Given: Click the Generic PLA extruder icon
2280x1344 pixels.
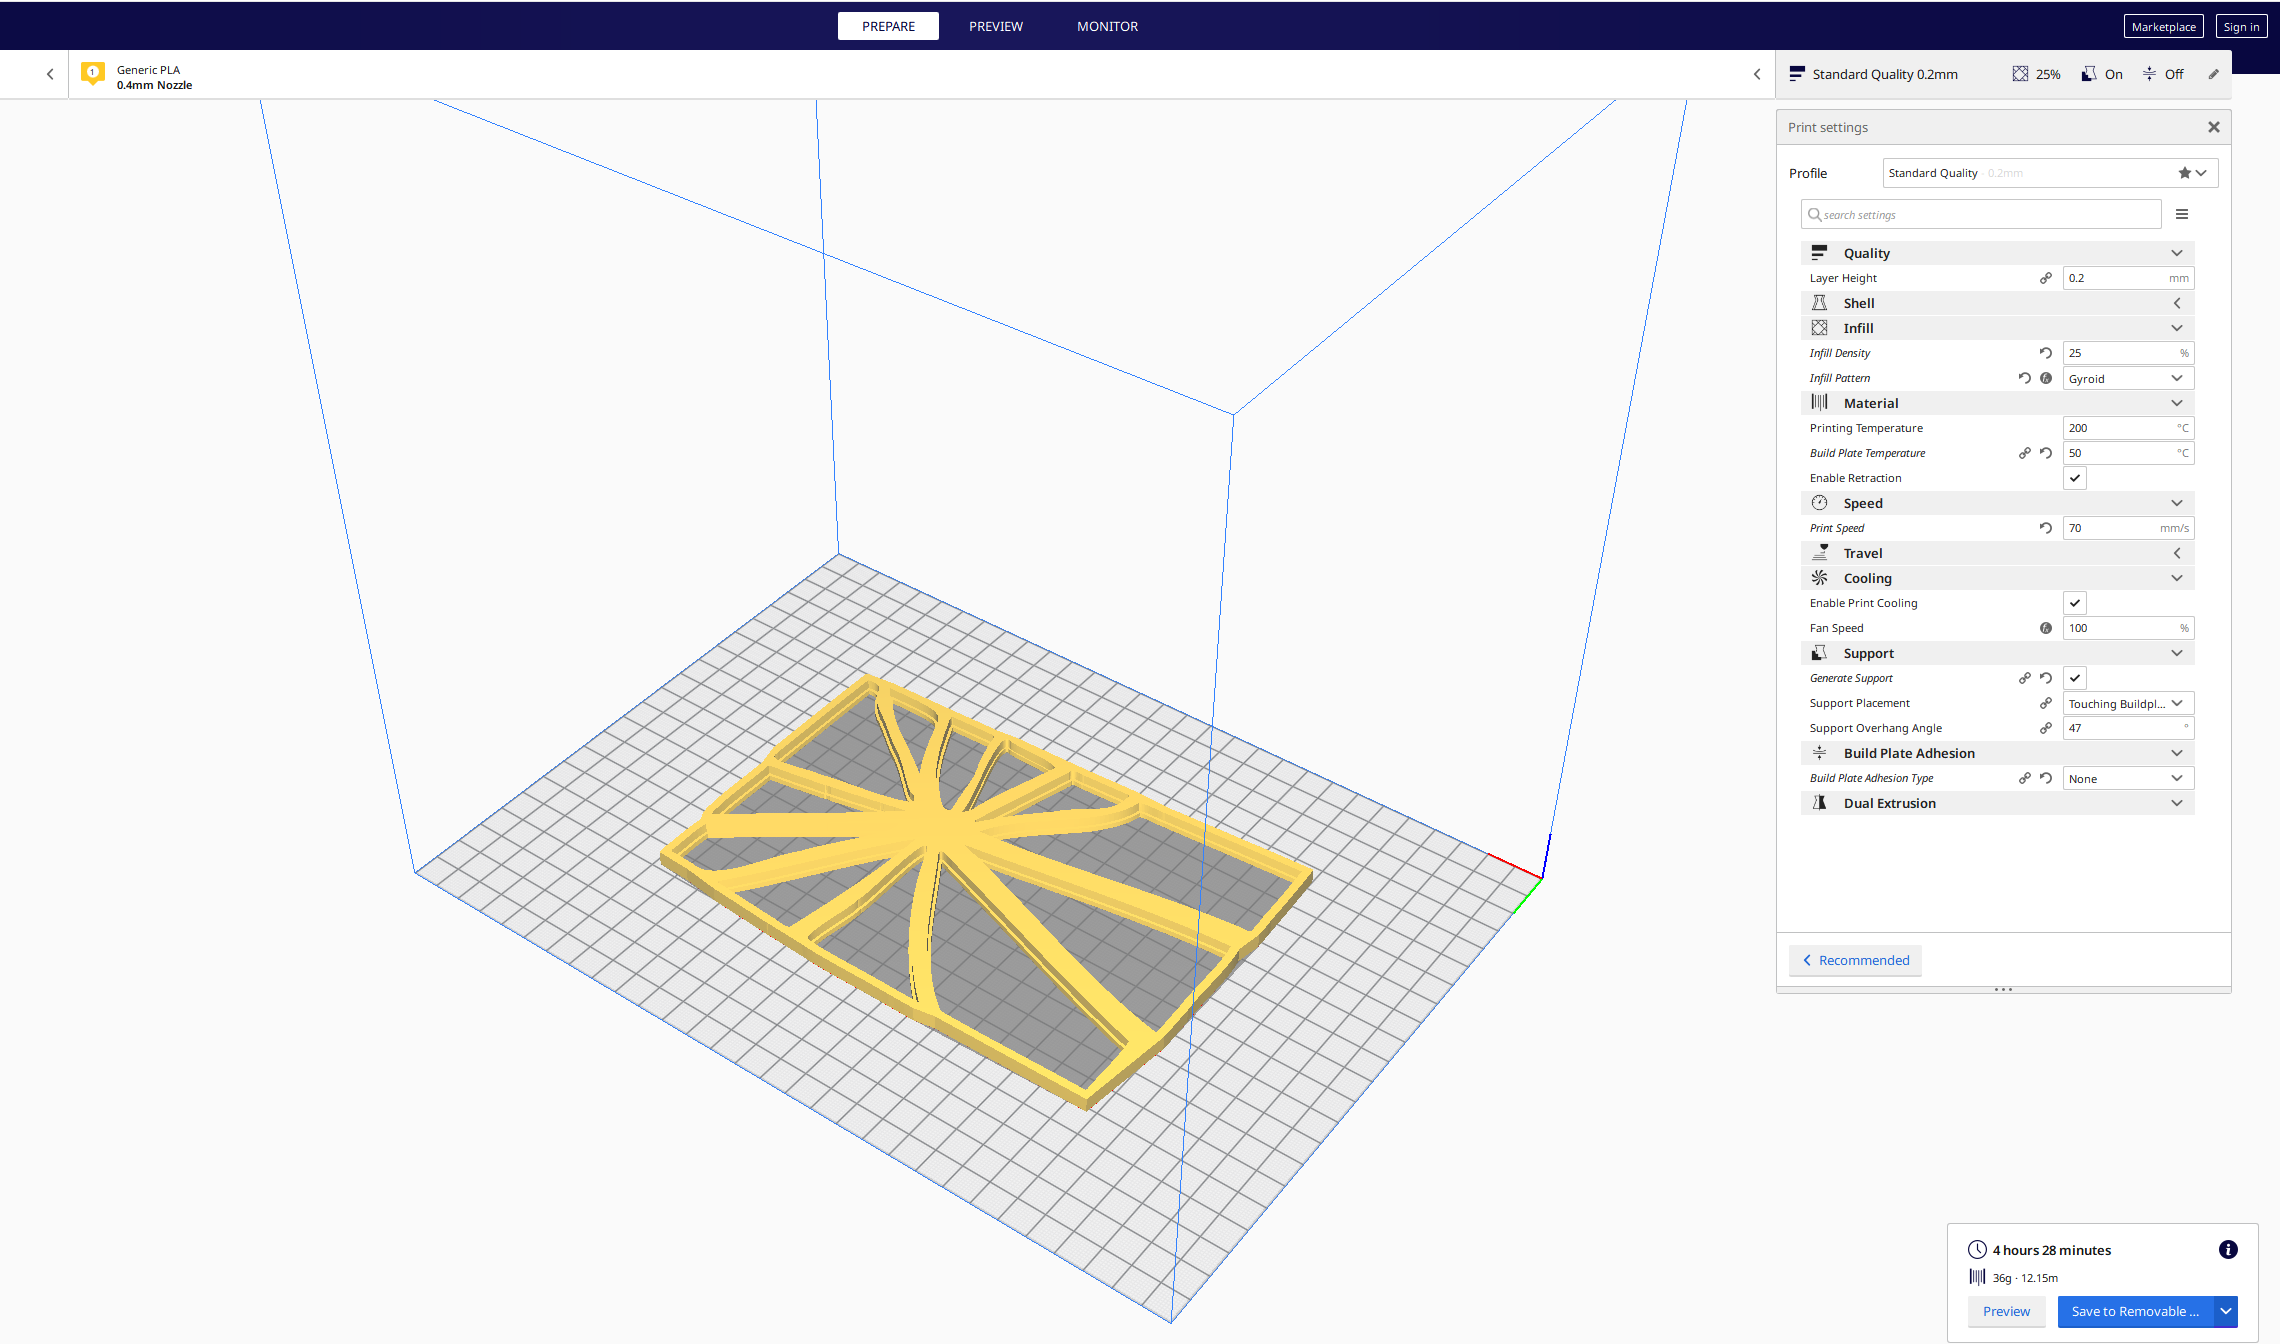Looking at the screenshot, I should (x=93, y=74).
